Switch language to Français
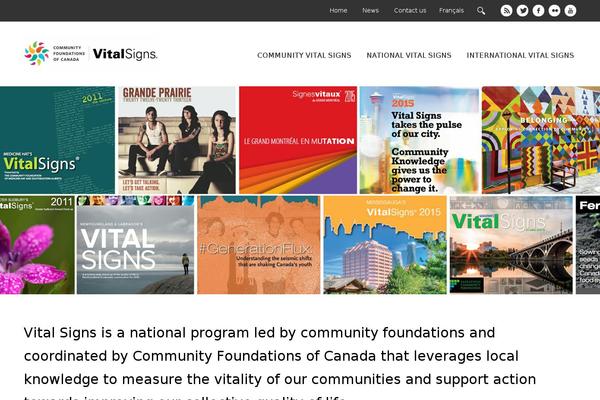This screenshot has width=600, height=400. point(451,10)
